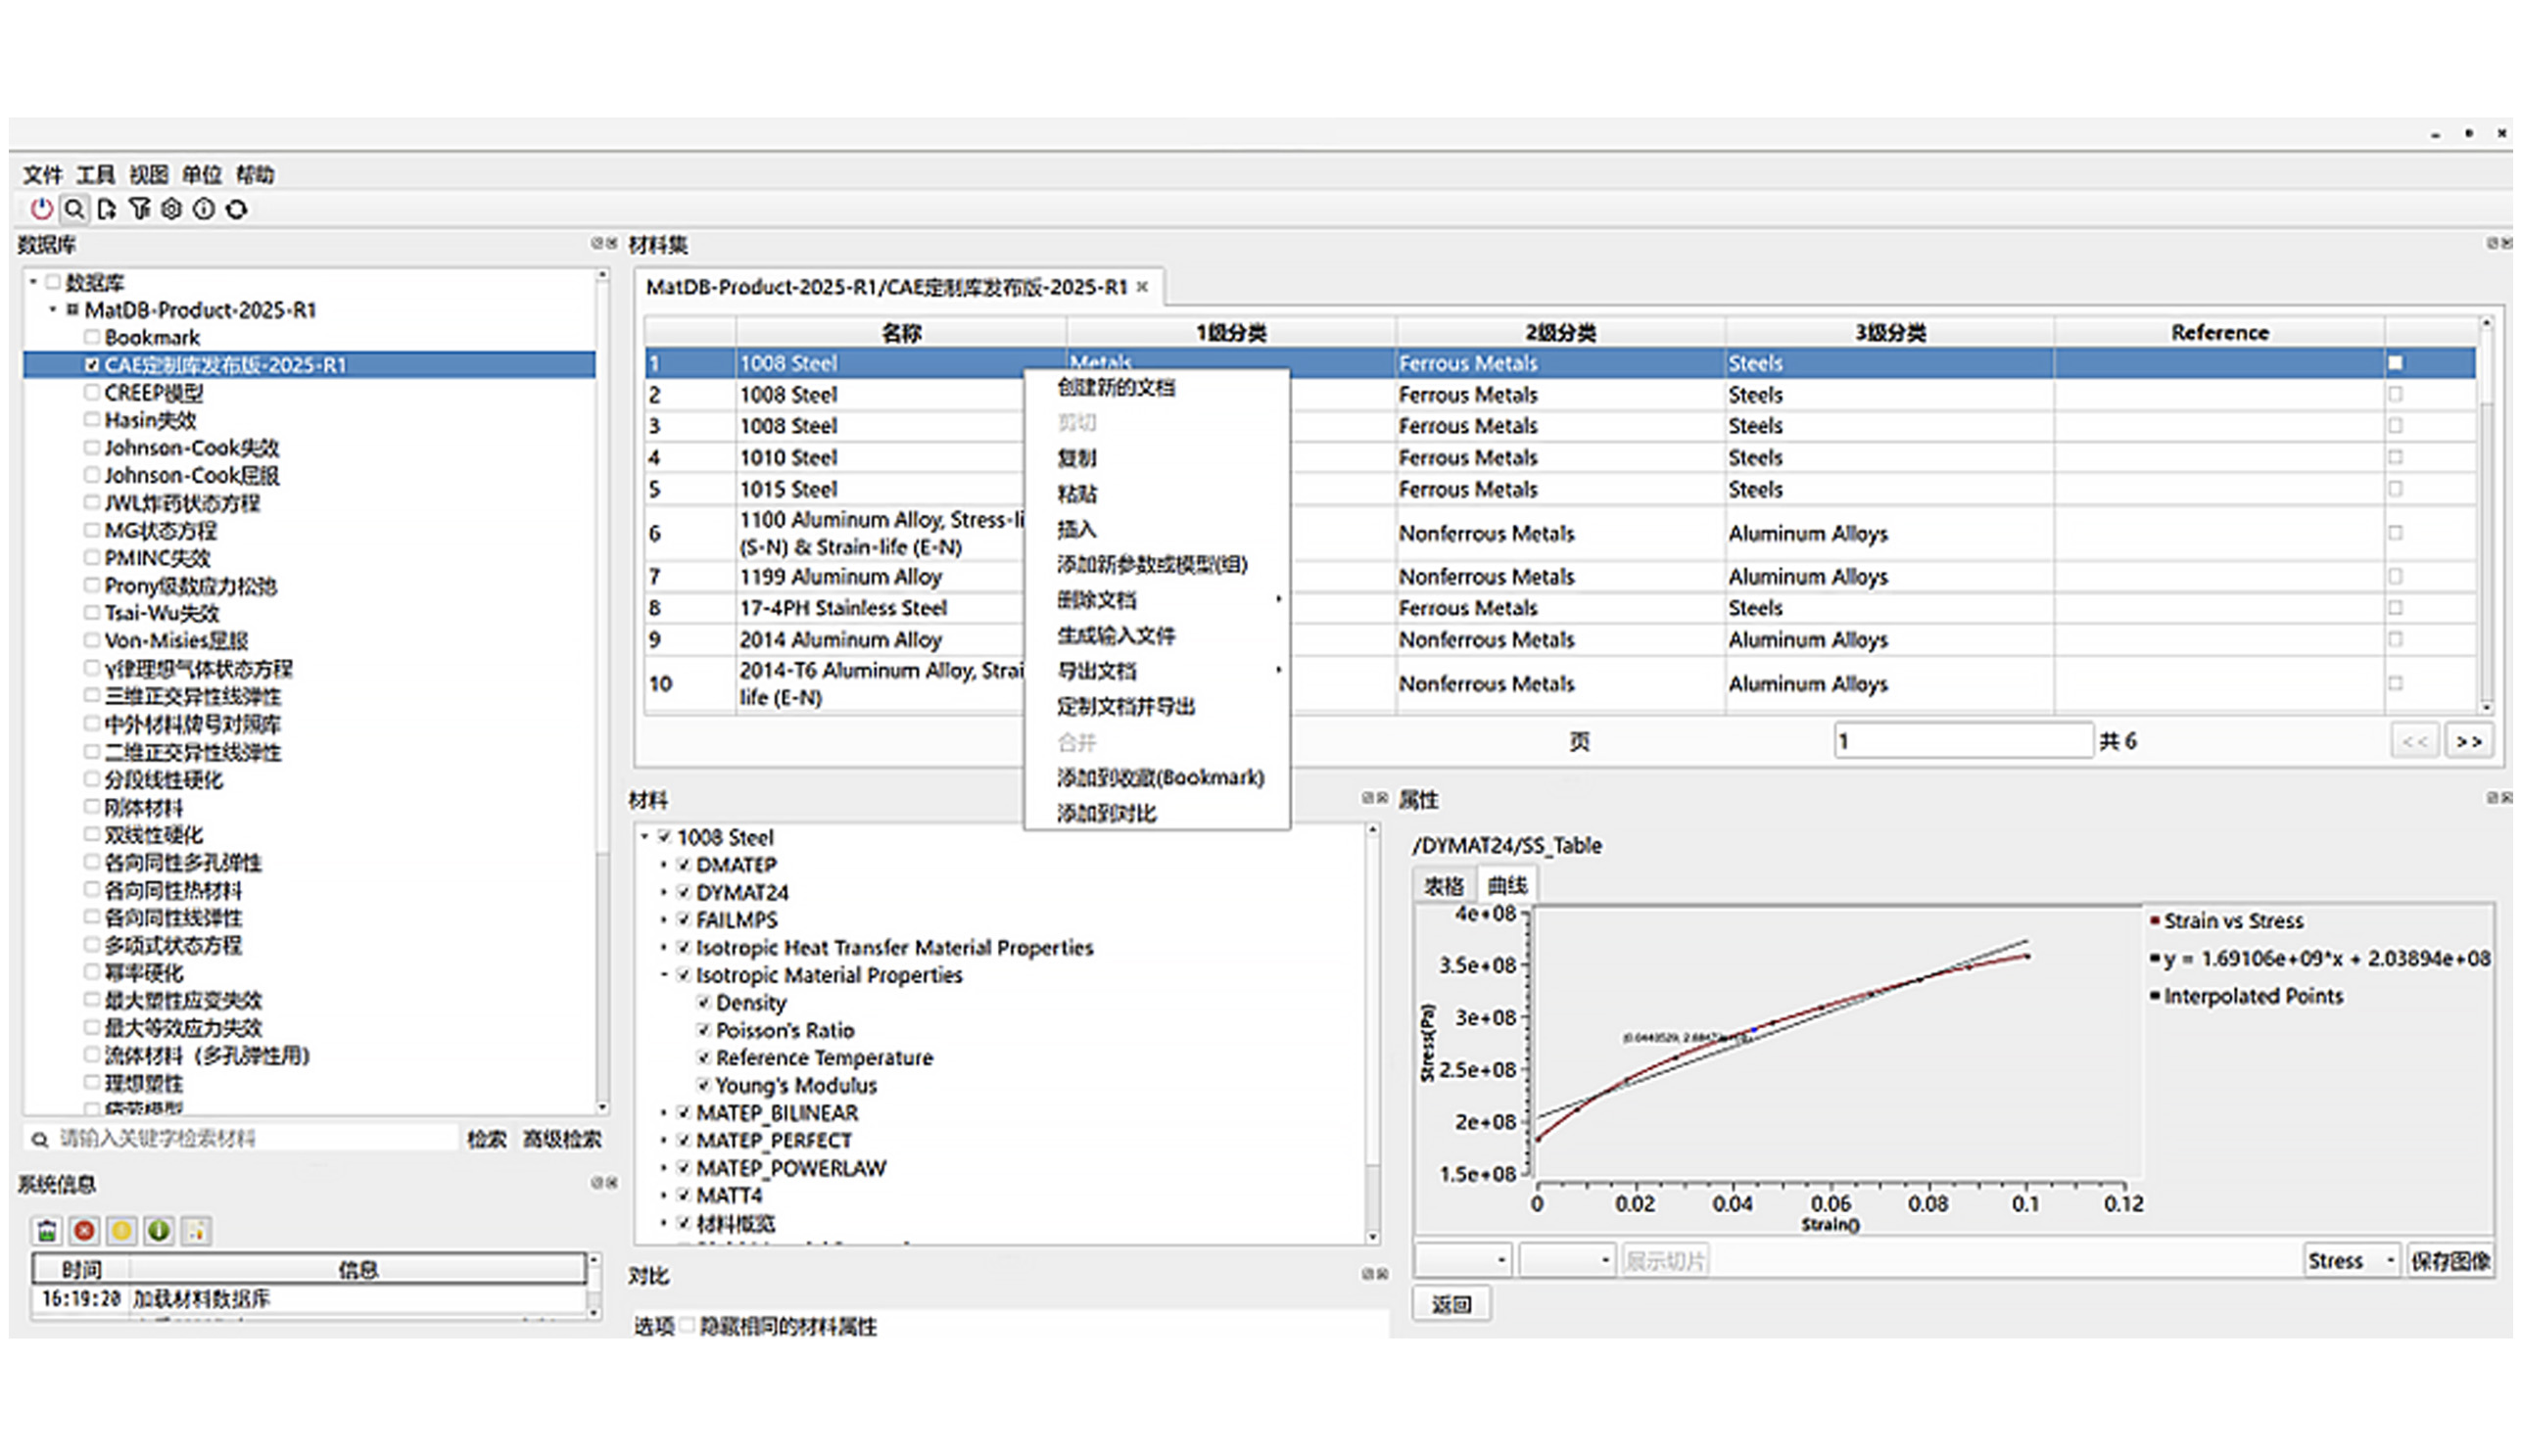Toggle green info message filter icon
The image size is (2521, 1456).
click(x=158, y=1231)
